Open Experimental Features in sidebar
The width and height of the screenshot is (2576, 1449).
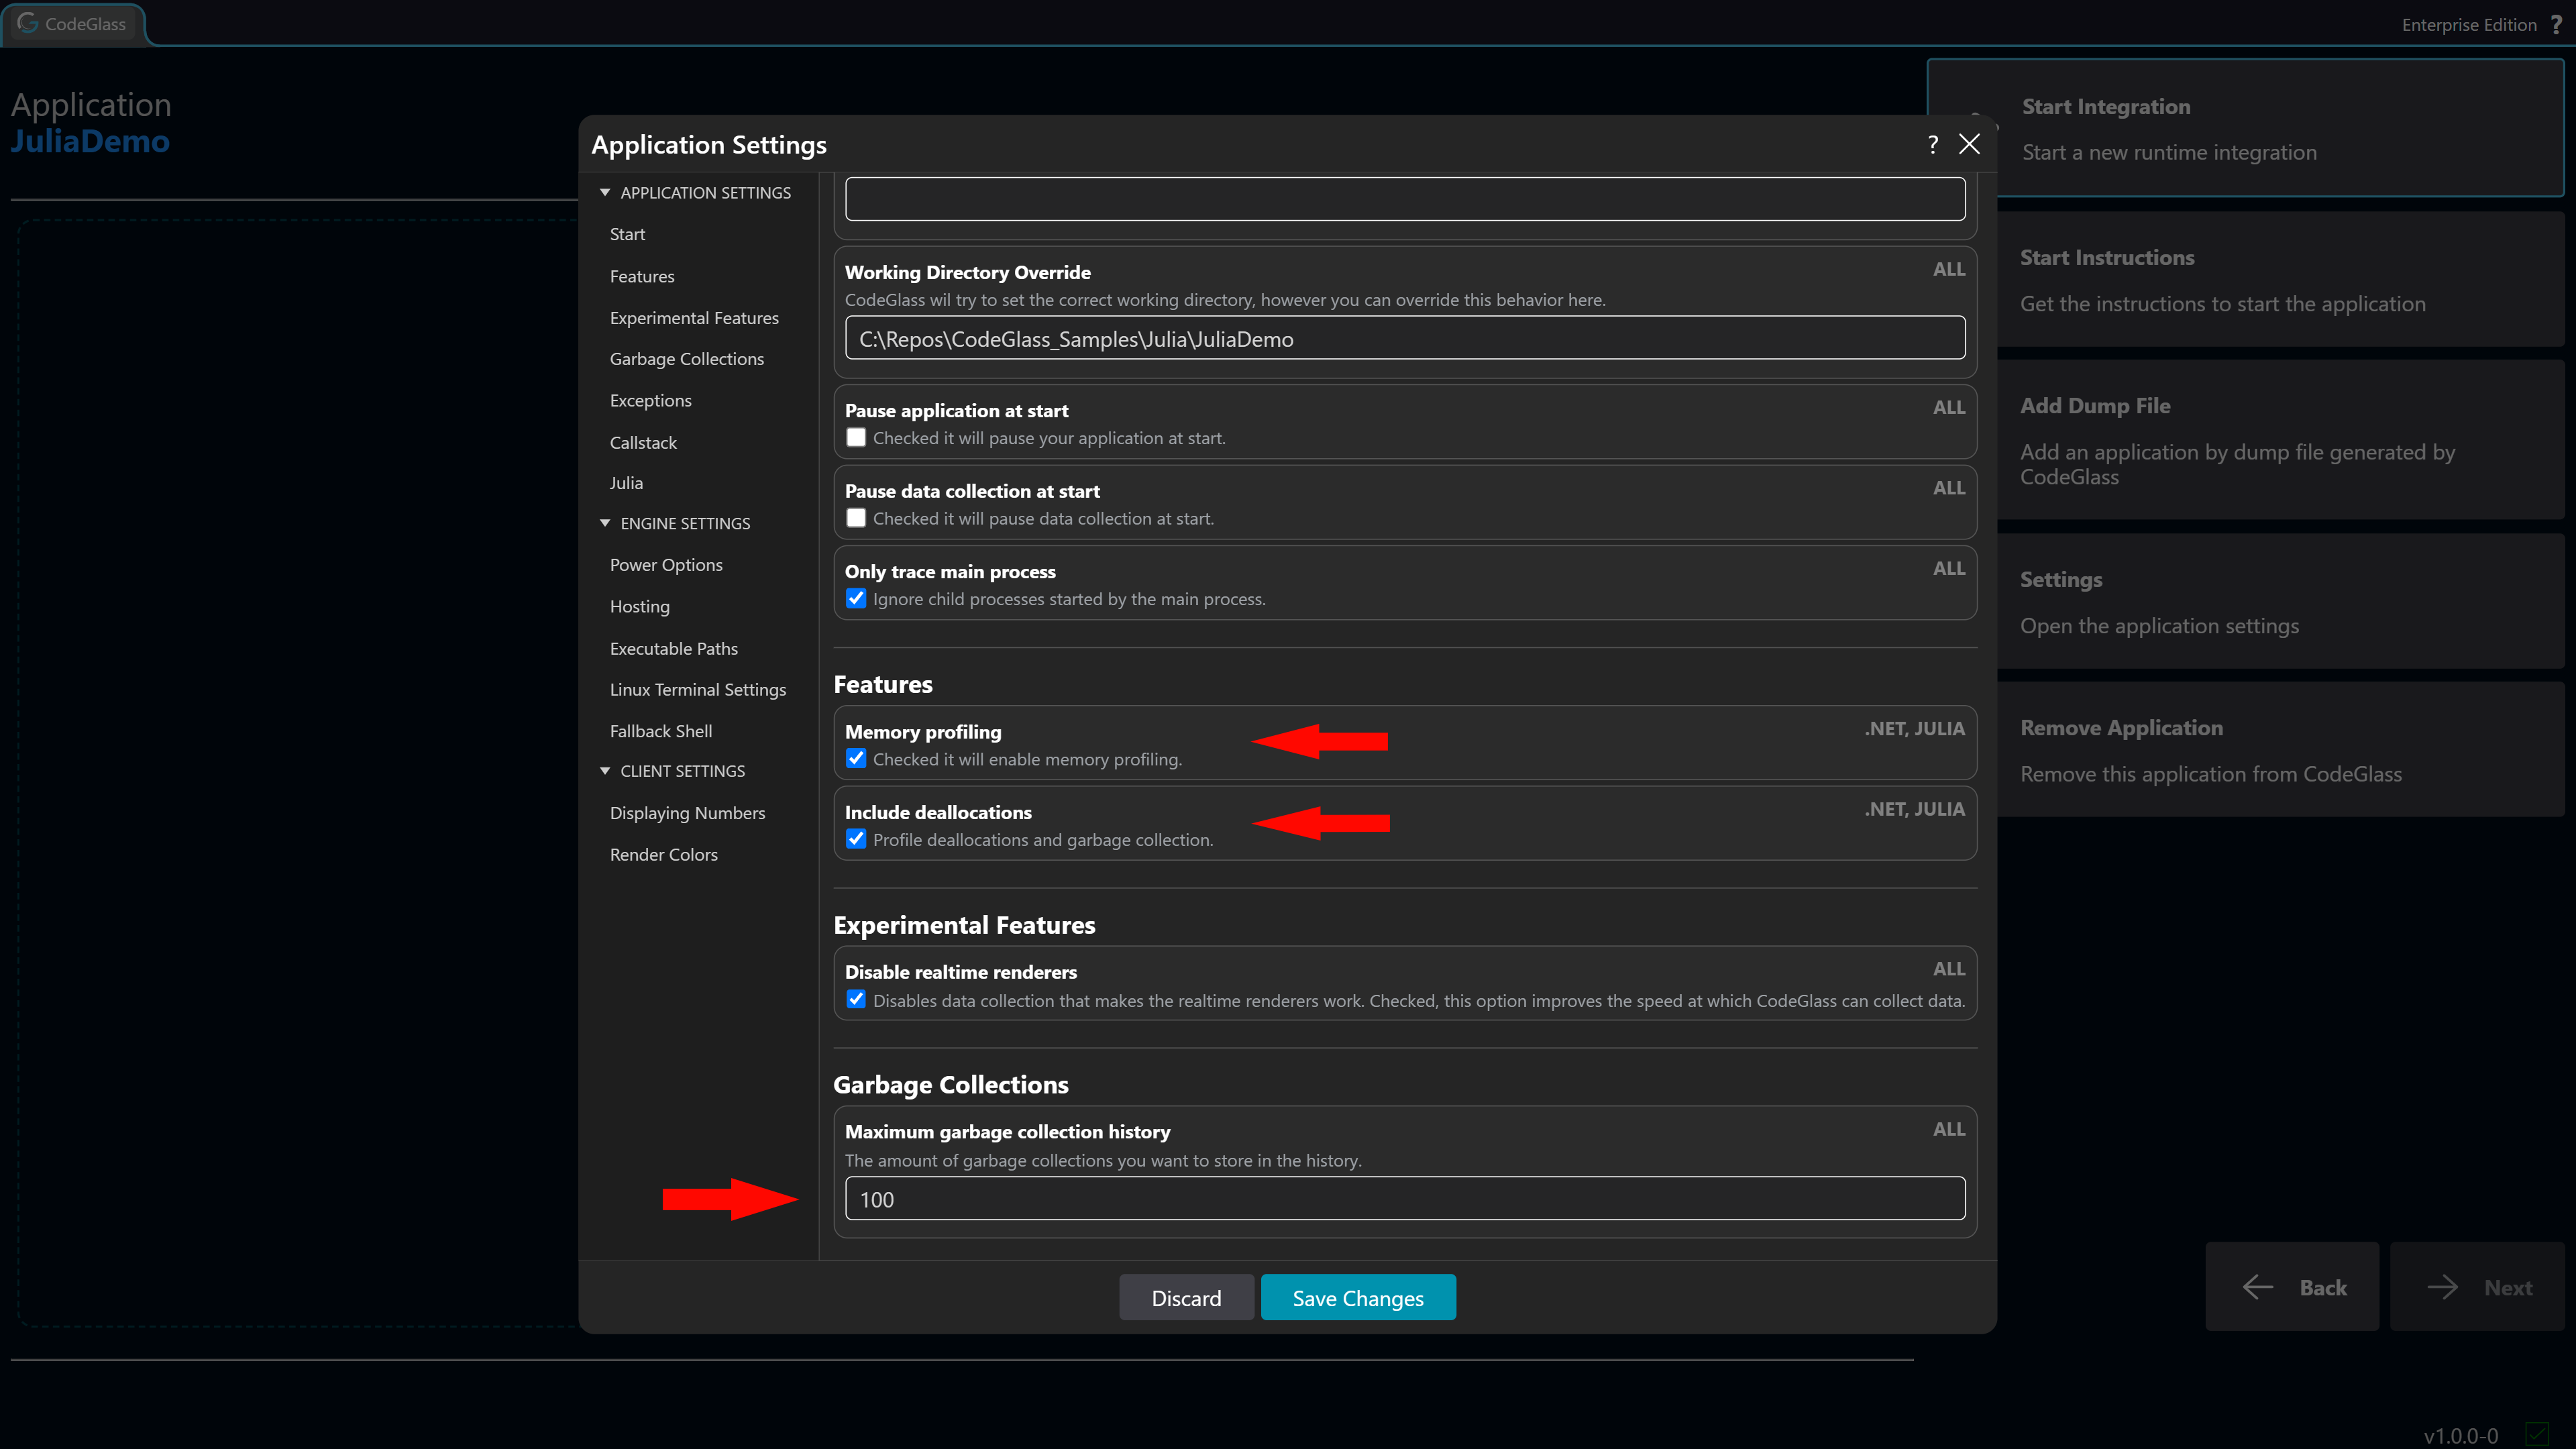(x=694, y=317)
